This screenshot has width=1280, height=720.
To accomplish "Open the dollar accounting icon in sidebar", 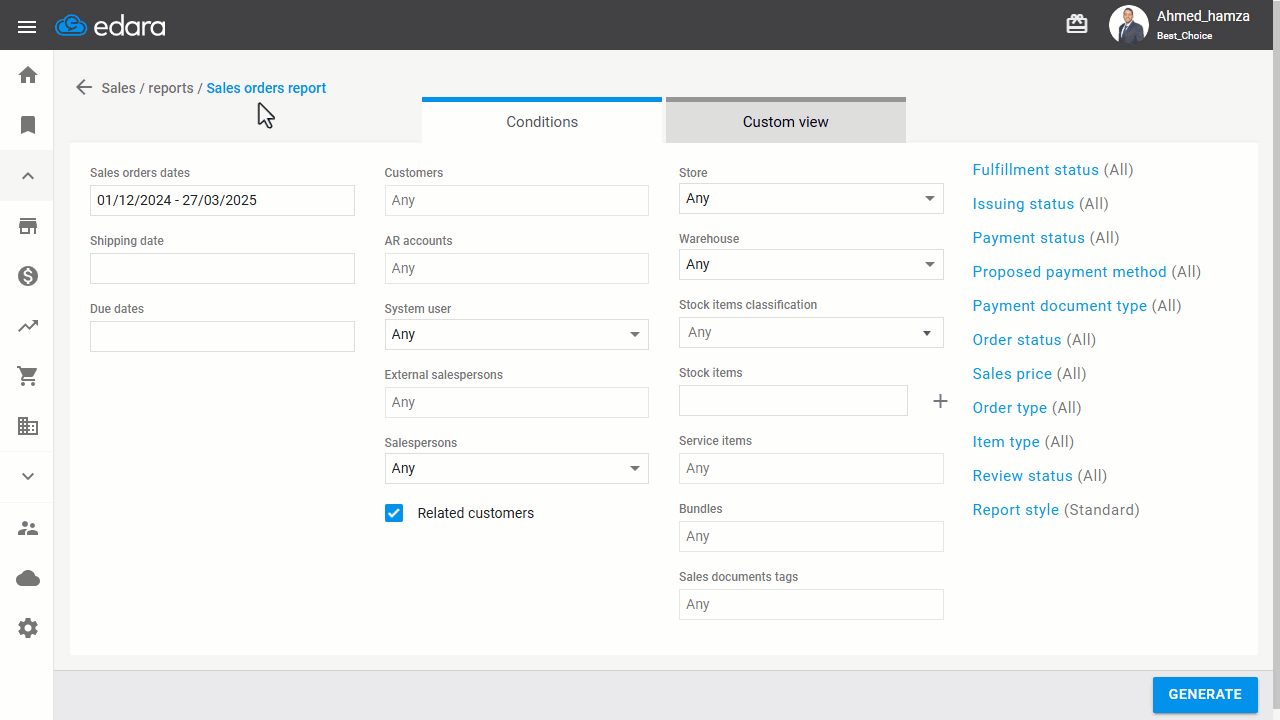I will click(28, 276).
